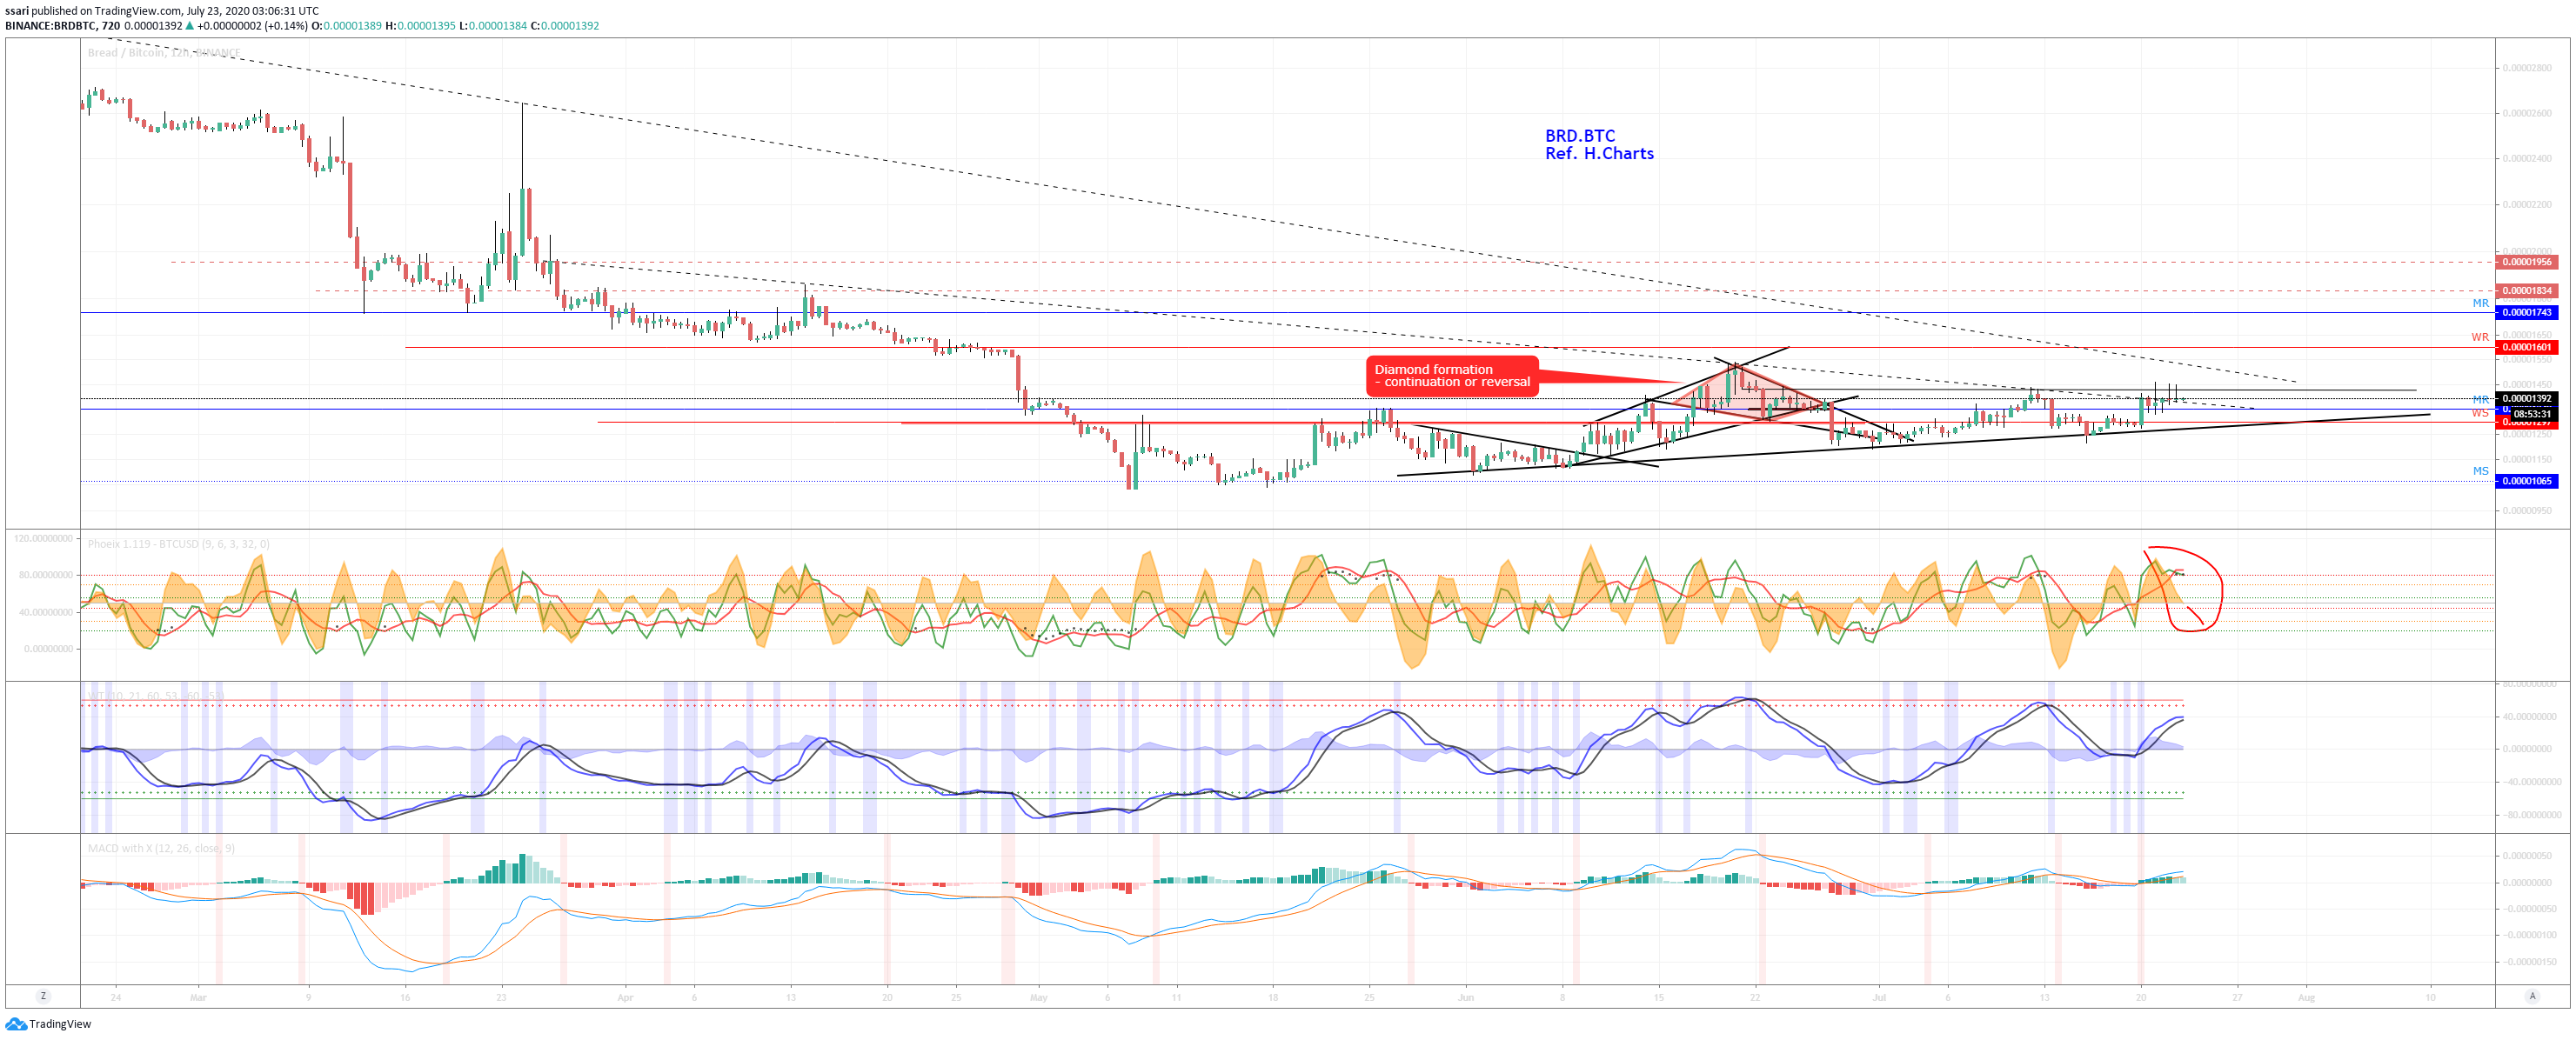Select the WS label on the chart
This screenshot has height=1040, width=2576.
point(2480,413)
